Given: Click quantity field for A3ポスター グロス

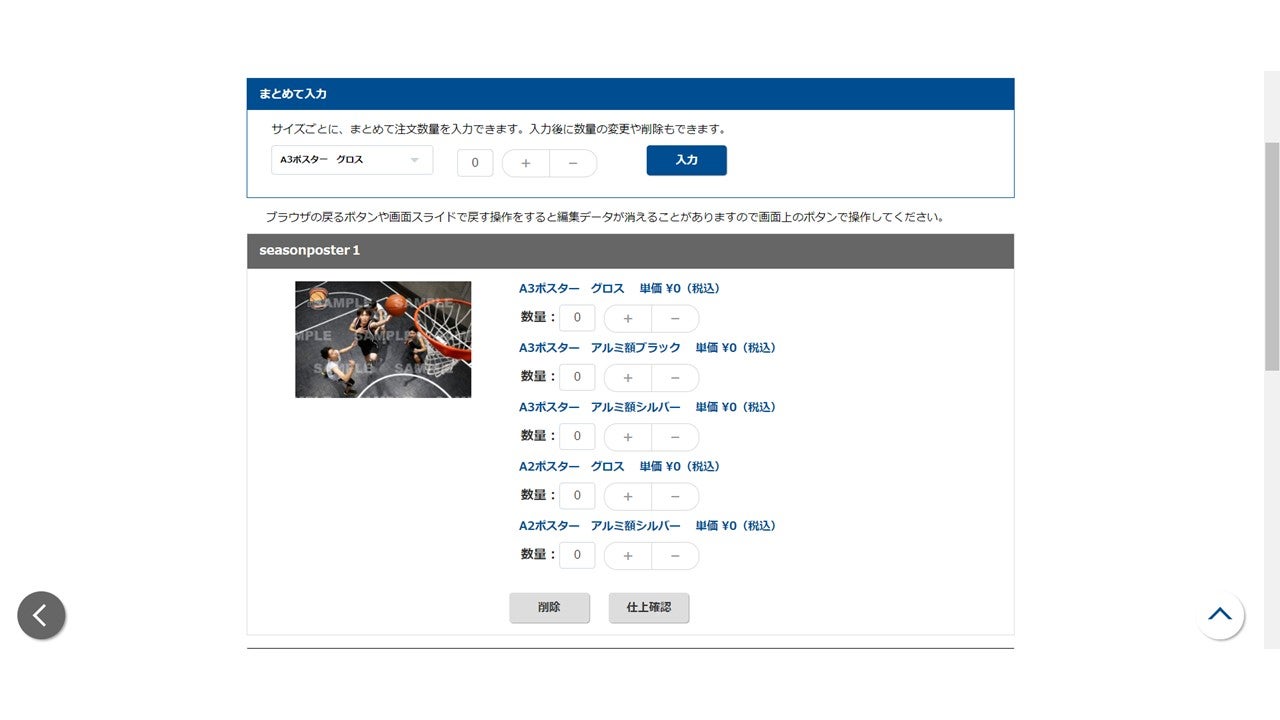Looking at the screenshot, I should pyautogui.click(x=577, y=318).
